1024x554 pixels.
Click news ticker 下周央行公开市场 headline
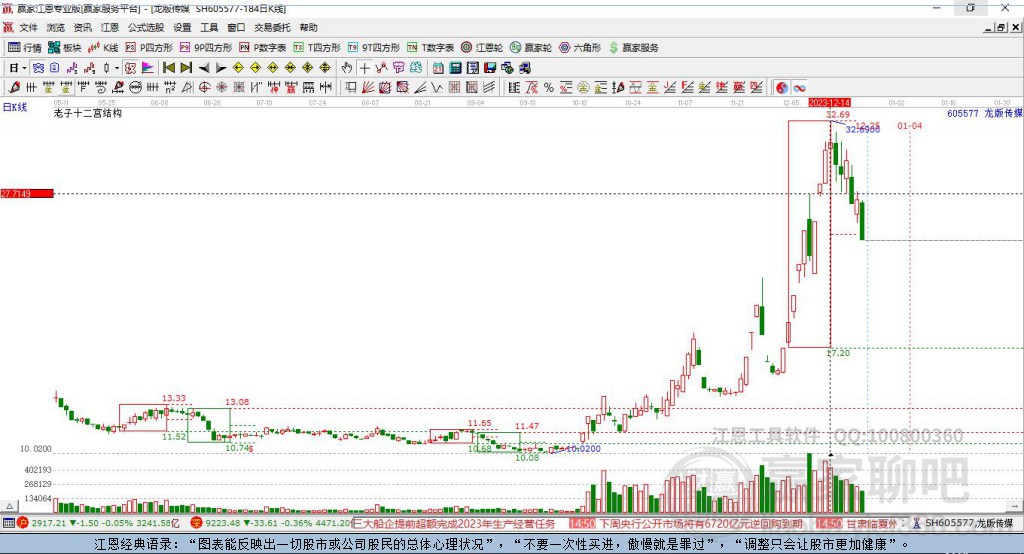pos(701,524)
